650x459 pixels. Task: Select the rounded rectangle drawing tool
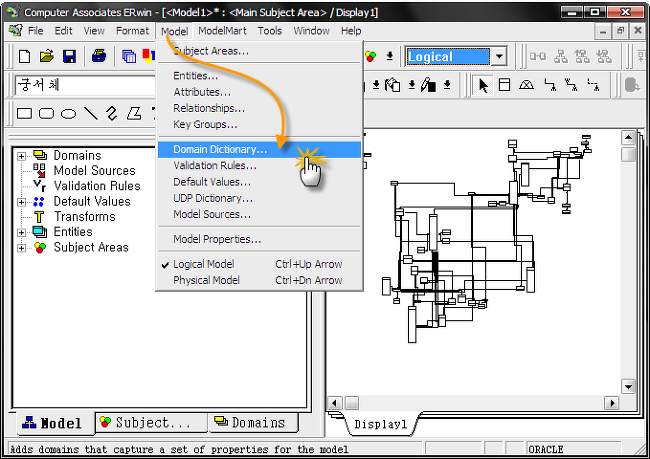click(x=46, y=113)
